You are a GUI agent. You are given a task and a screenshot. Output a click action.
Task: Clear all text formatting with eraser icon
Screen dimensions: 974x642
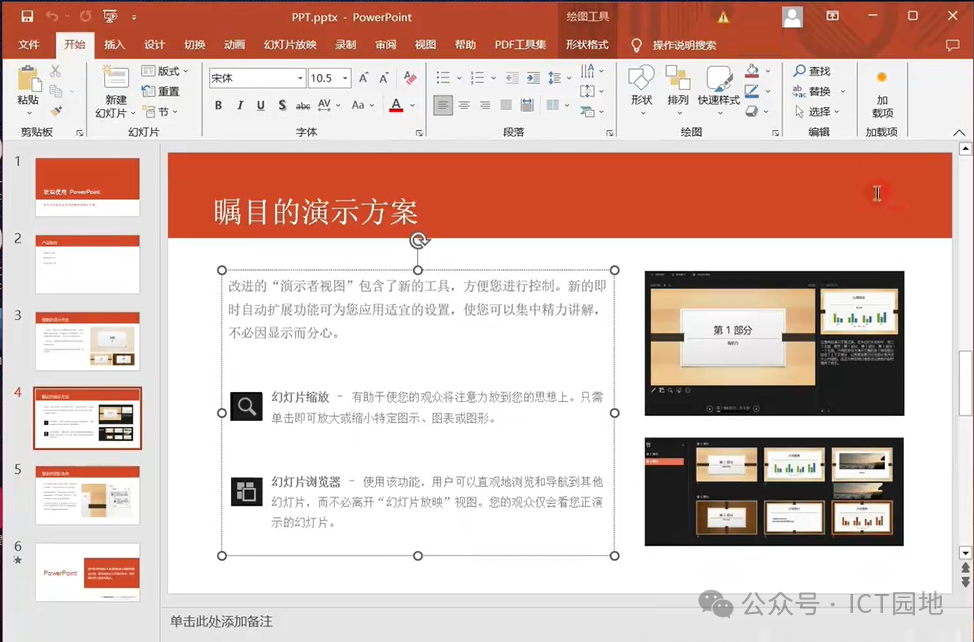410,78
